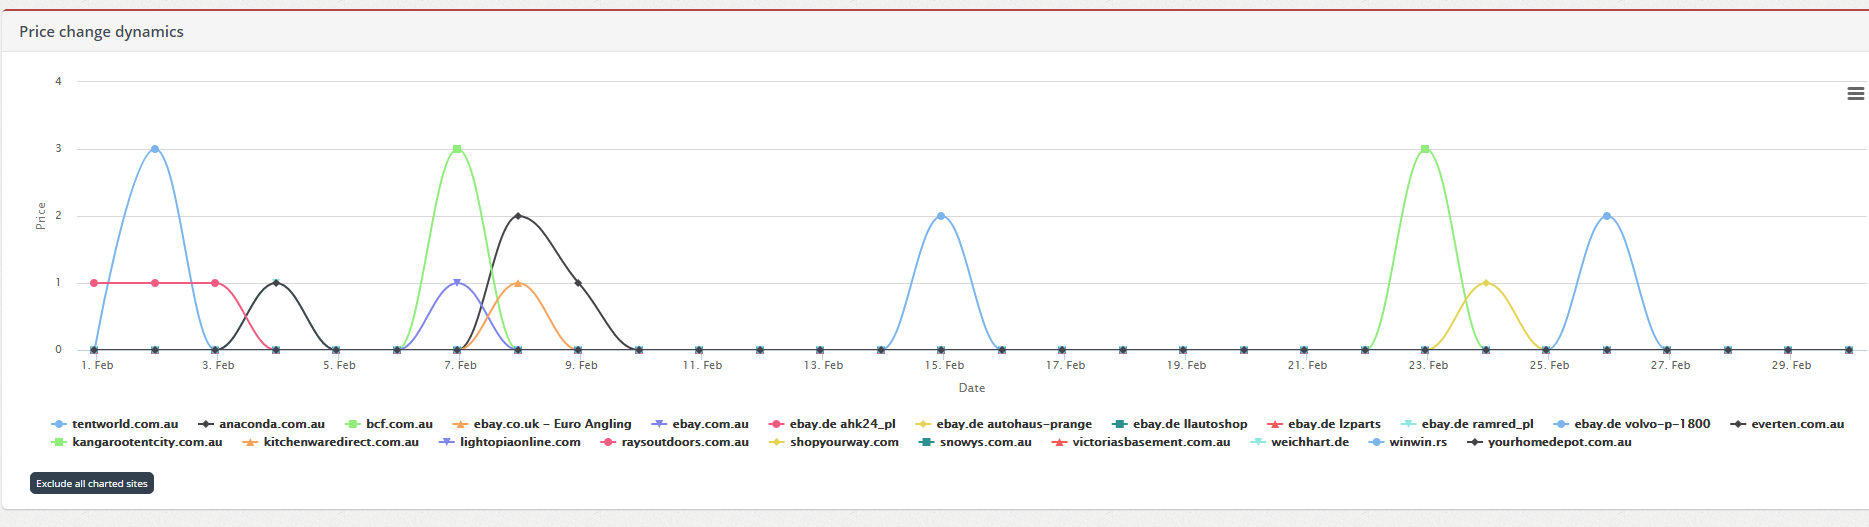This screenshot has height=527, width=1869.
Task: Click dark anaconda point on 9 Feb
Action: tap(578, 283)
